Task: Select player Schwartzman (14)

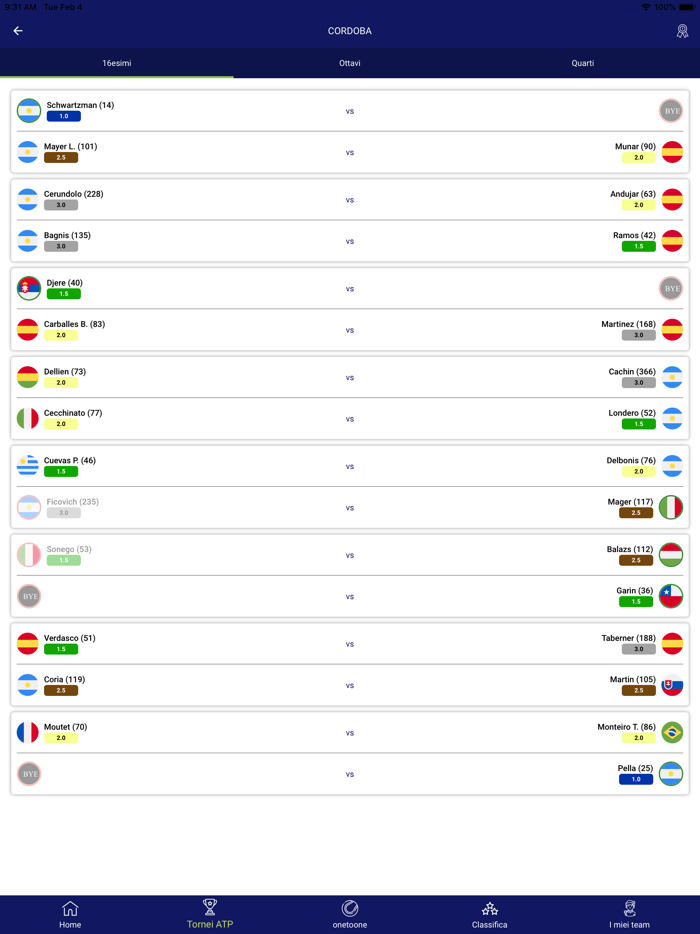Action: pyautogui.click(x=80, y=105)
